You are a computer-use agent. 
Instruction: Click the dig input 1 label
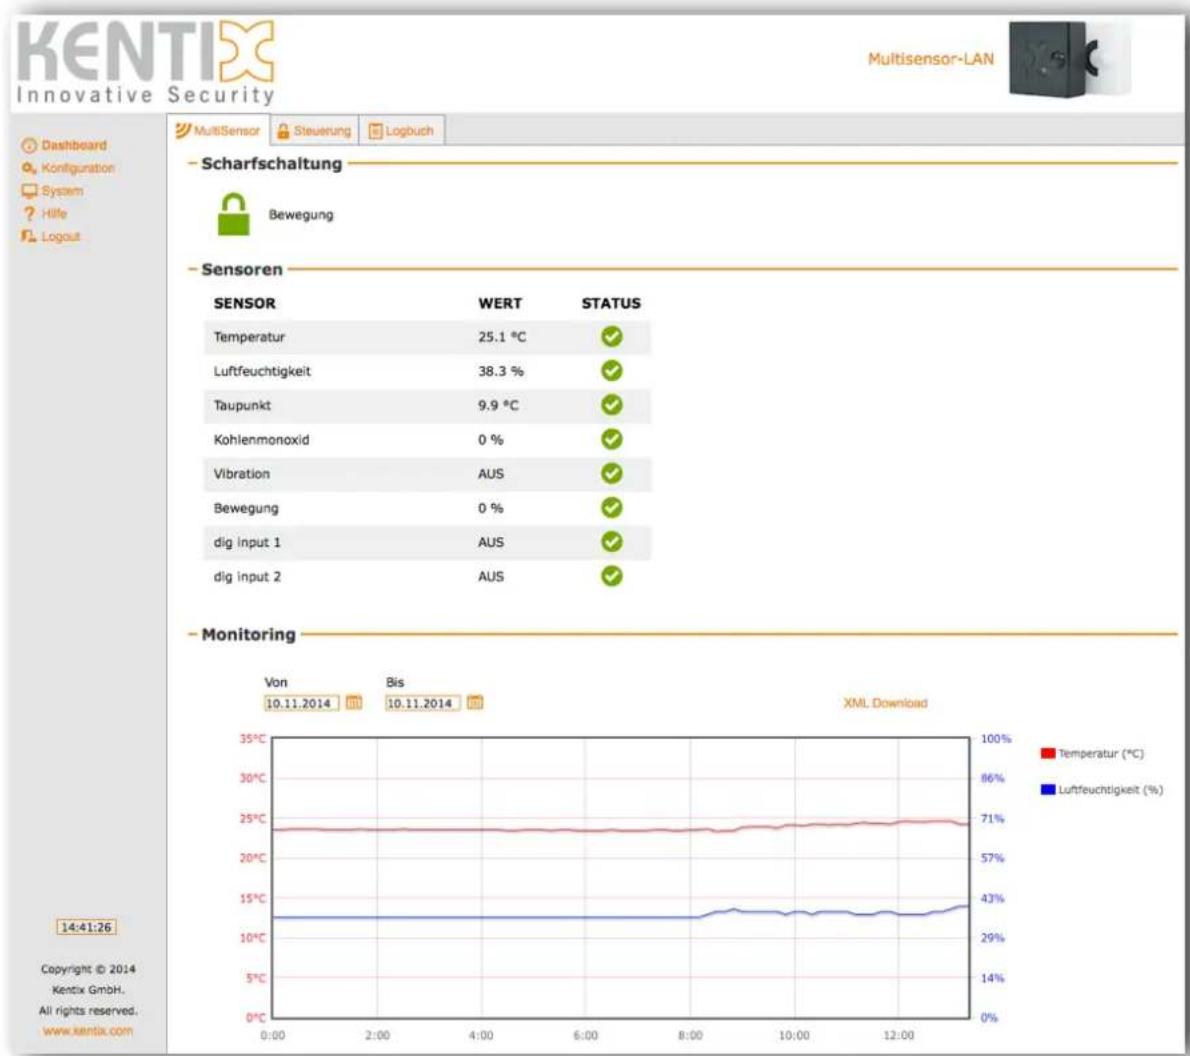247,542
